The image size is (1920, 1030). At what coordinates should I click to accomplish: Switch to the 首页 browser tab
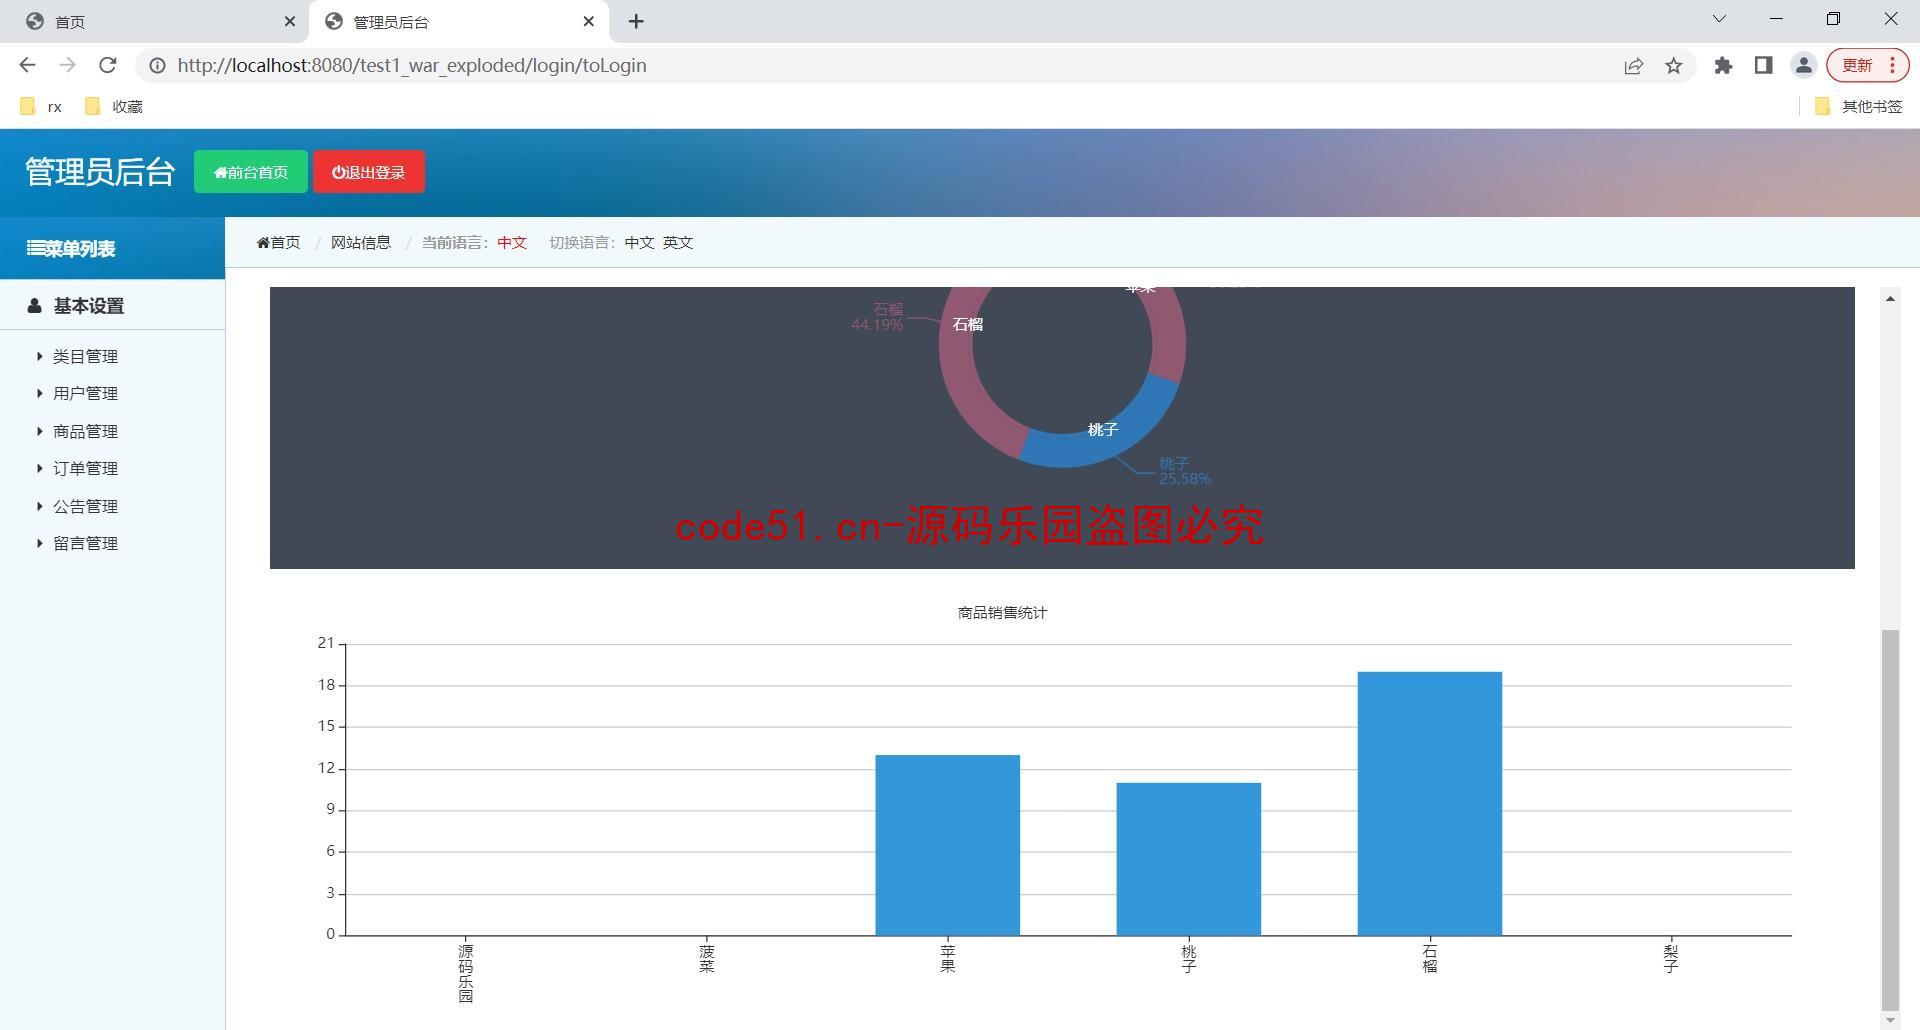[x=155, y=22]
